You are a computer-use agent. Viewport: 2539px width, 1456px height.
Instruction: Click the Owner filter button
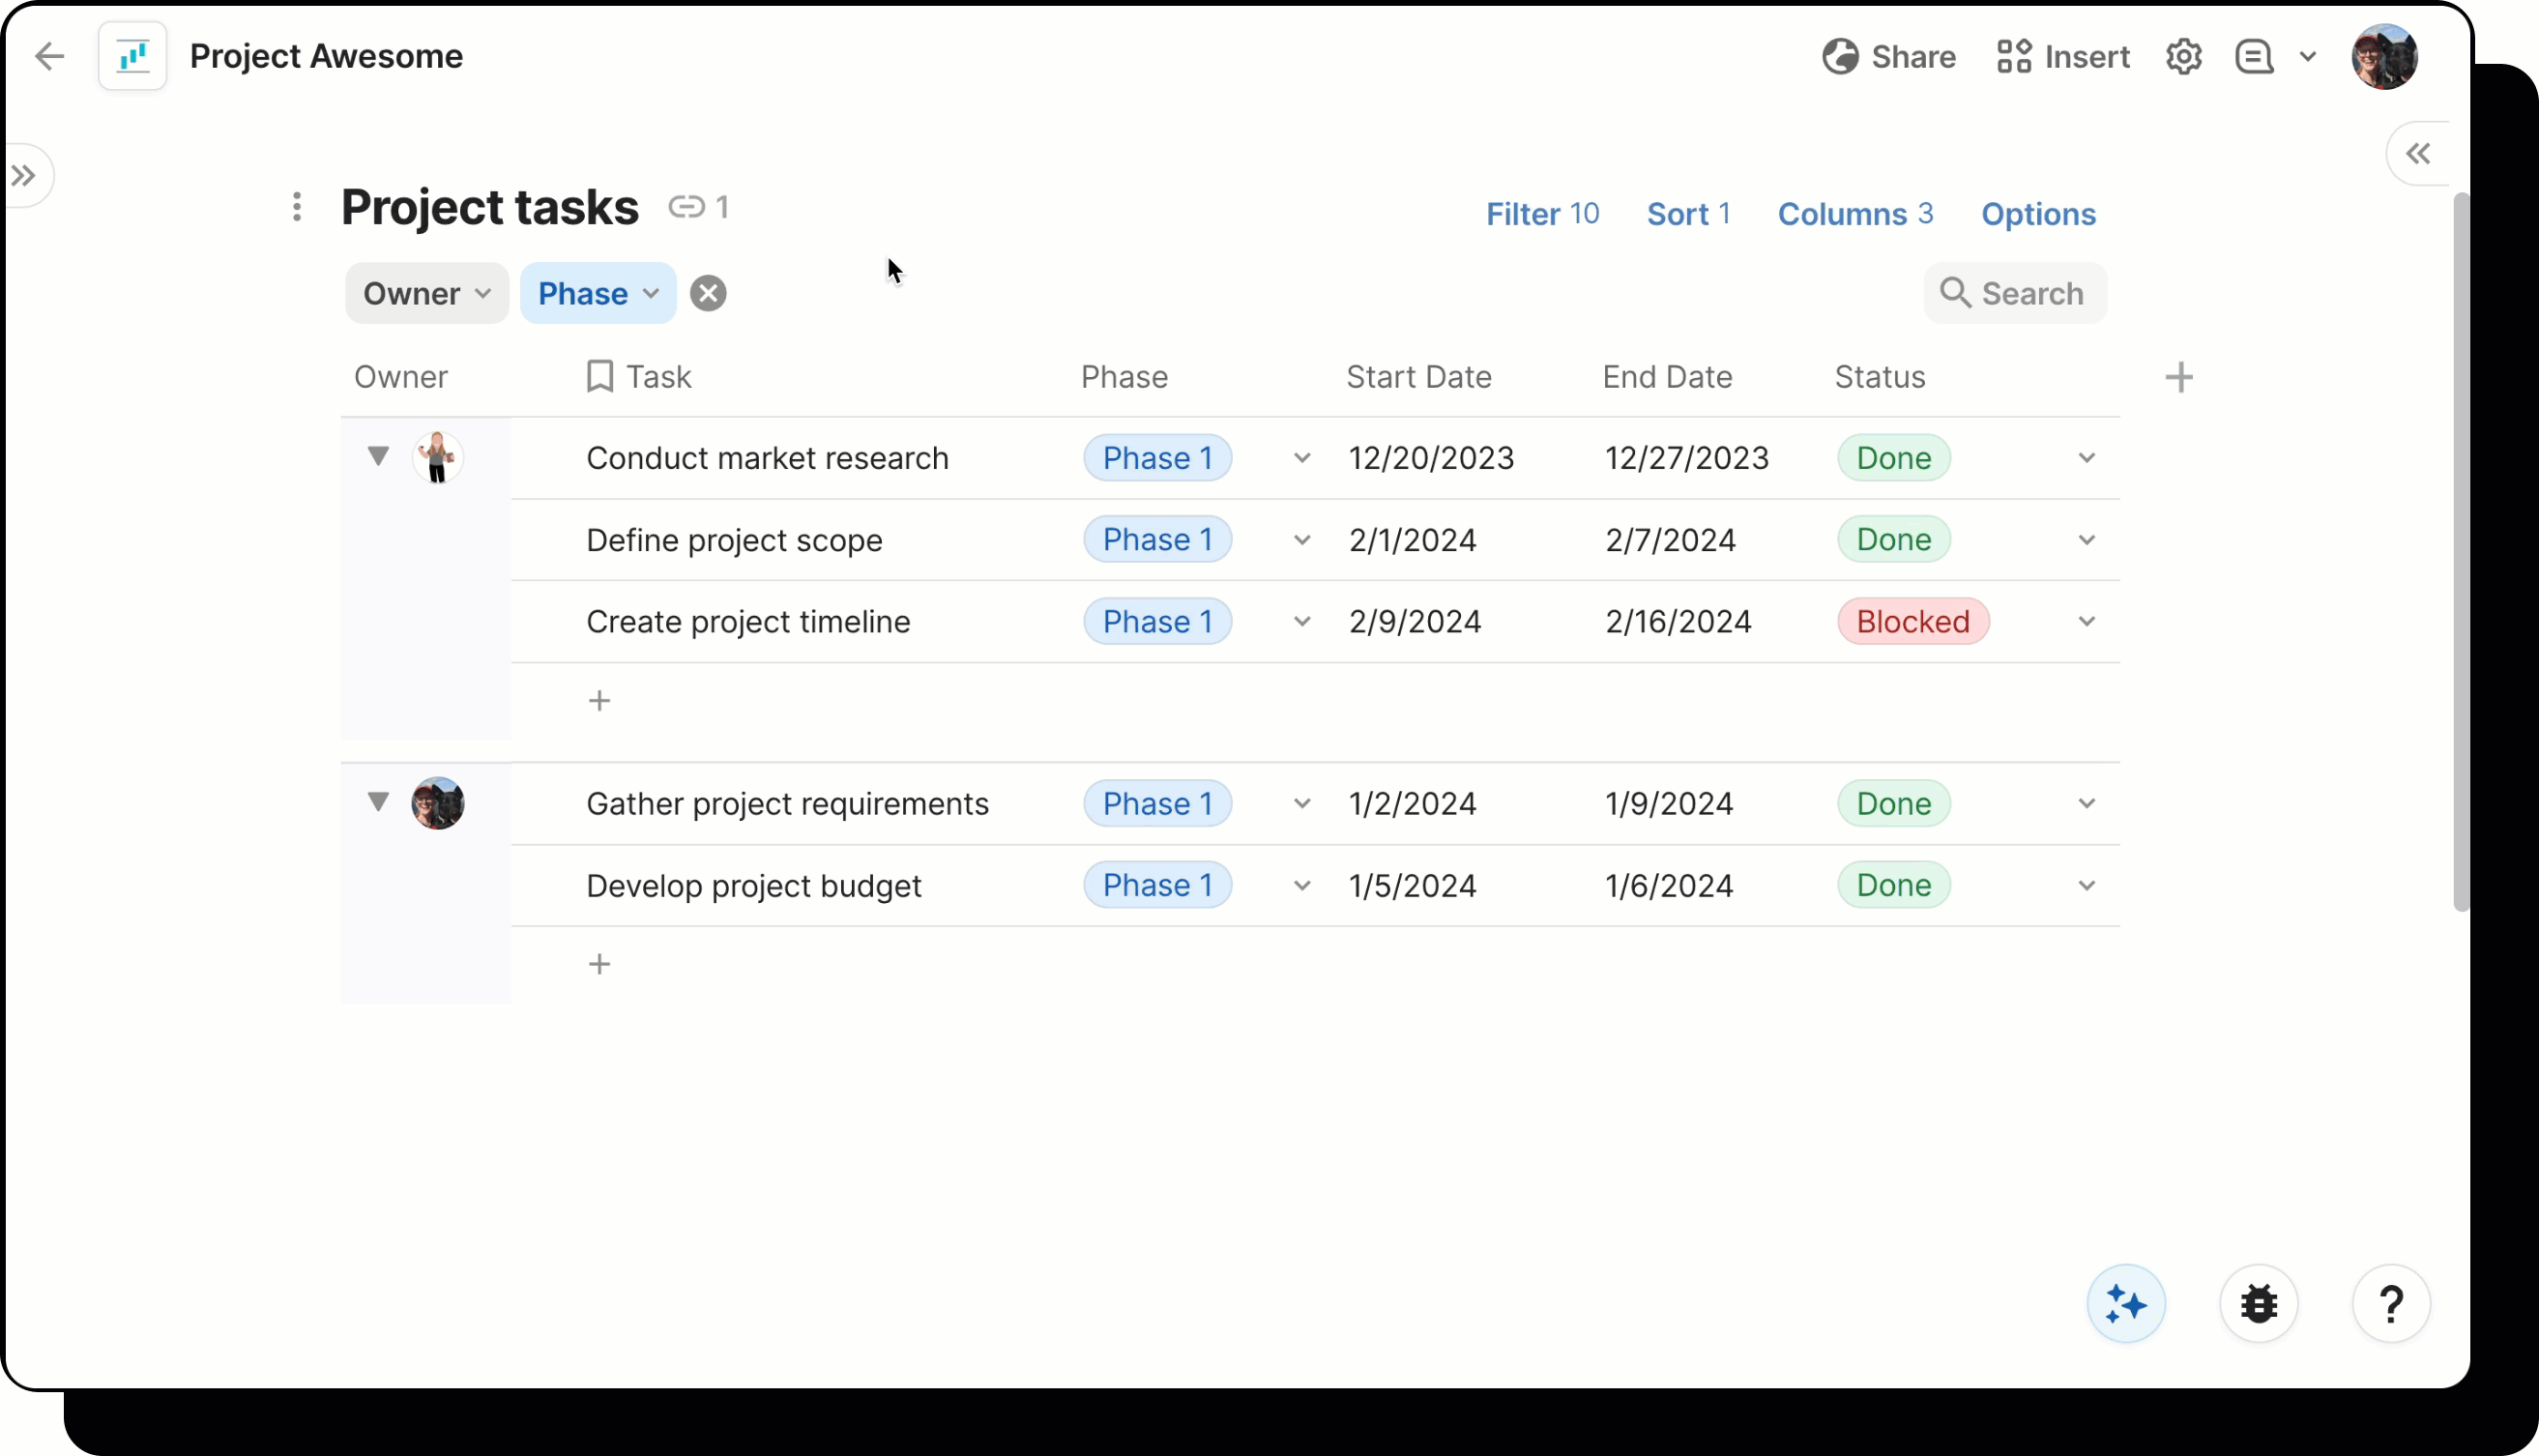(x=425, y=293)
